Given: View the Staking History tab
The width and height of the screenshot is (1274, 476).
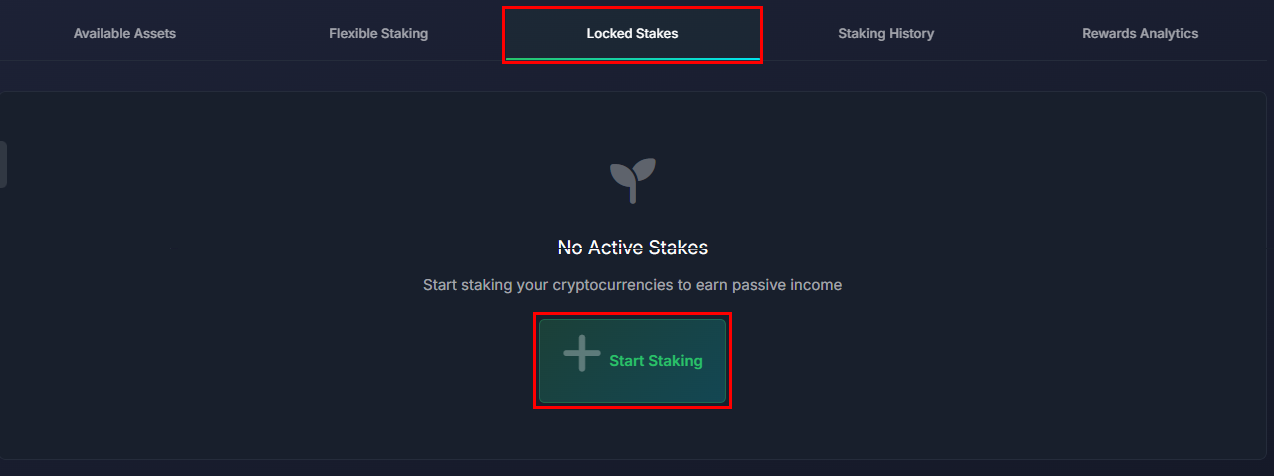Looking at the screenshot, I should (886, 34).
